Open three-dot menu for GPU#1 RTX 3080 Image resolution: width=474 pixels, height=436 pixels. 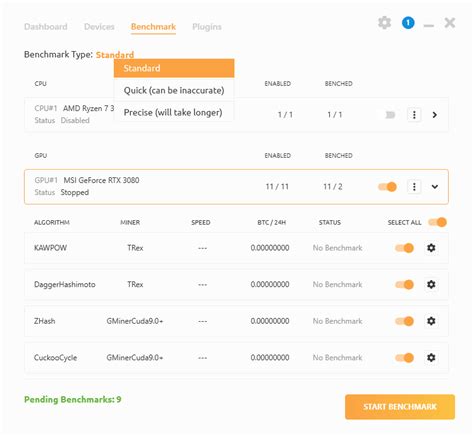(x=414, y=187)
